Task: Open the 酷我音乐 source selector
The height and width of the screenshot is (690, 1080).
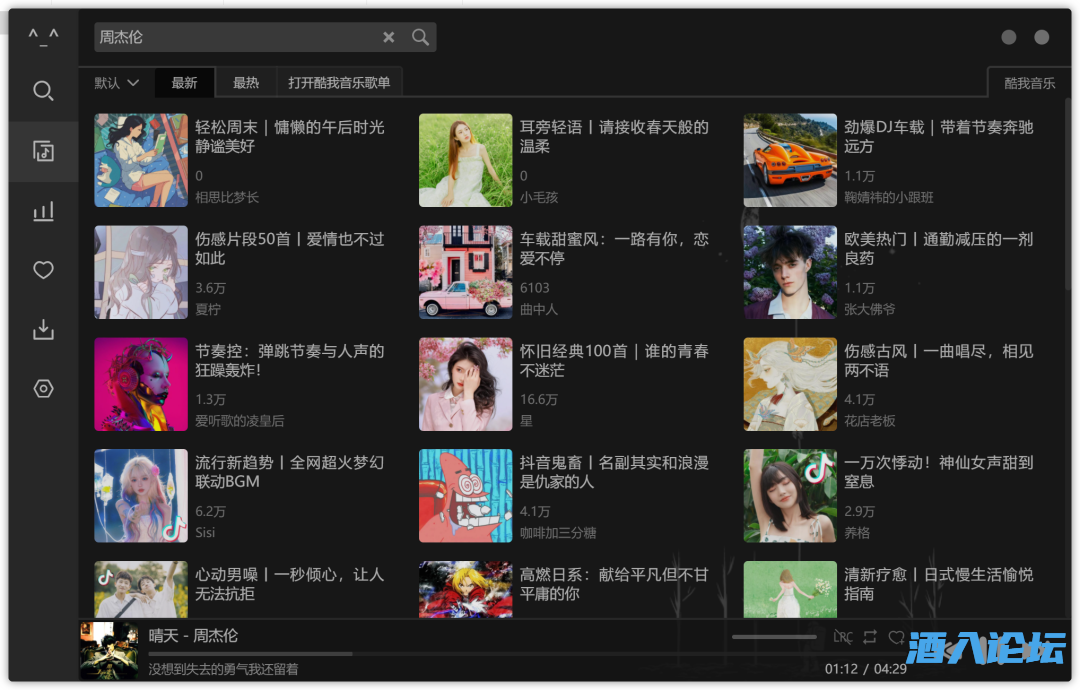Action: (x=1029, y=83)
